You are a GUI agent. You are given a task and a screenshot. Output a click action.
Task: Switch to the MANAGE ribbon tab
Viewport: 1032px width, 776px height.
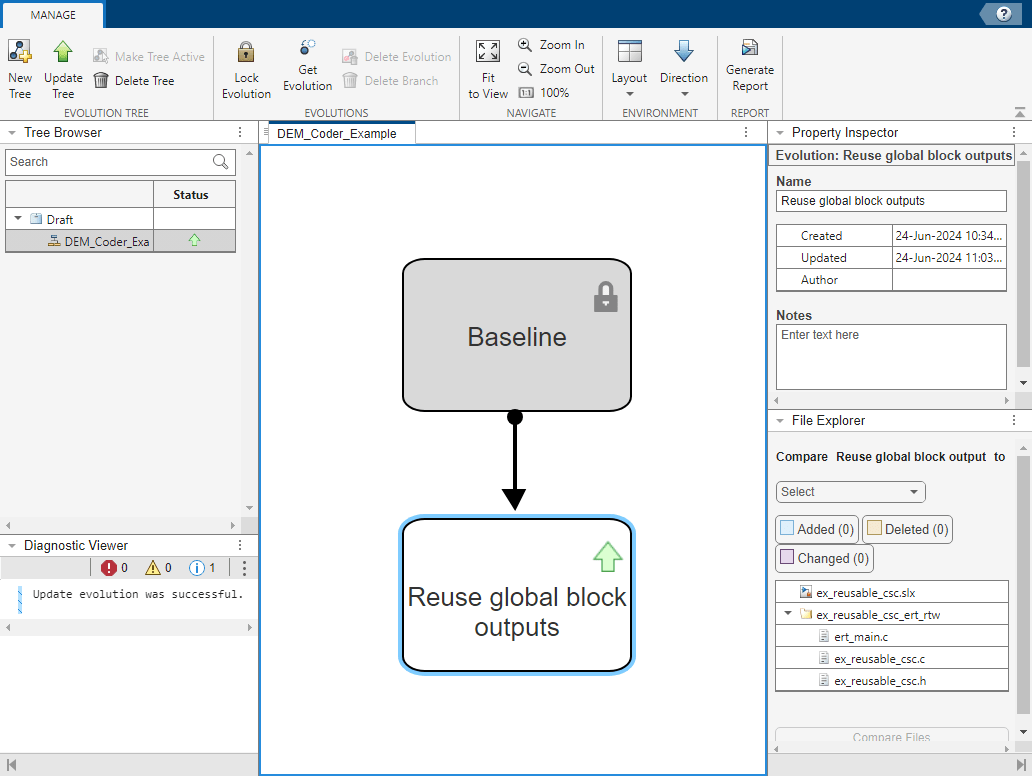(x=53, y=15)
